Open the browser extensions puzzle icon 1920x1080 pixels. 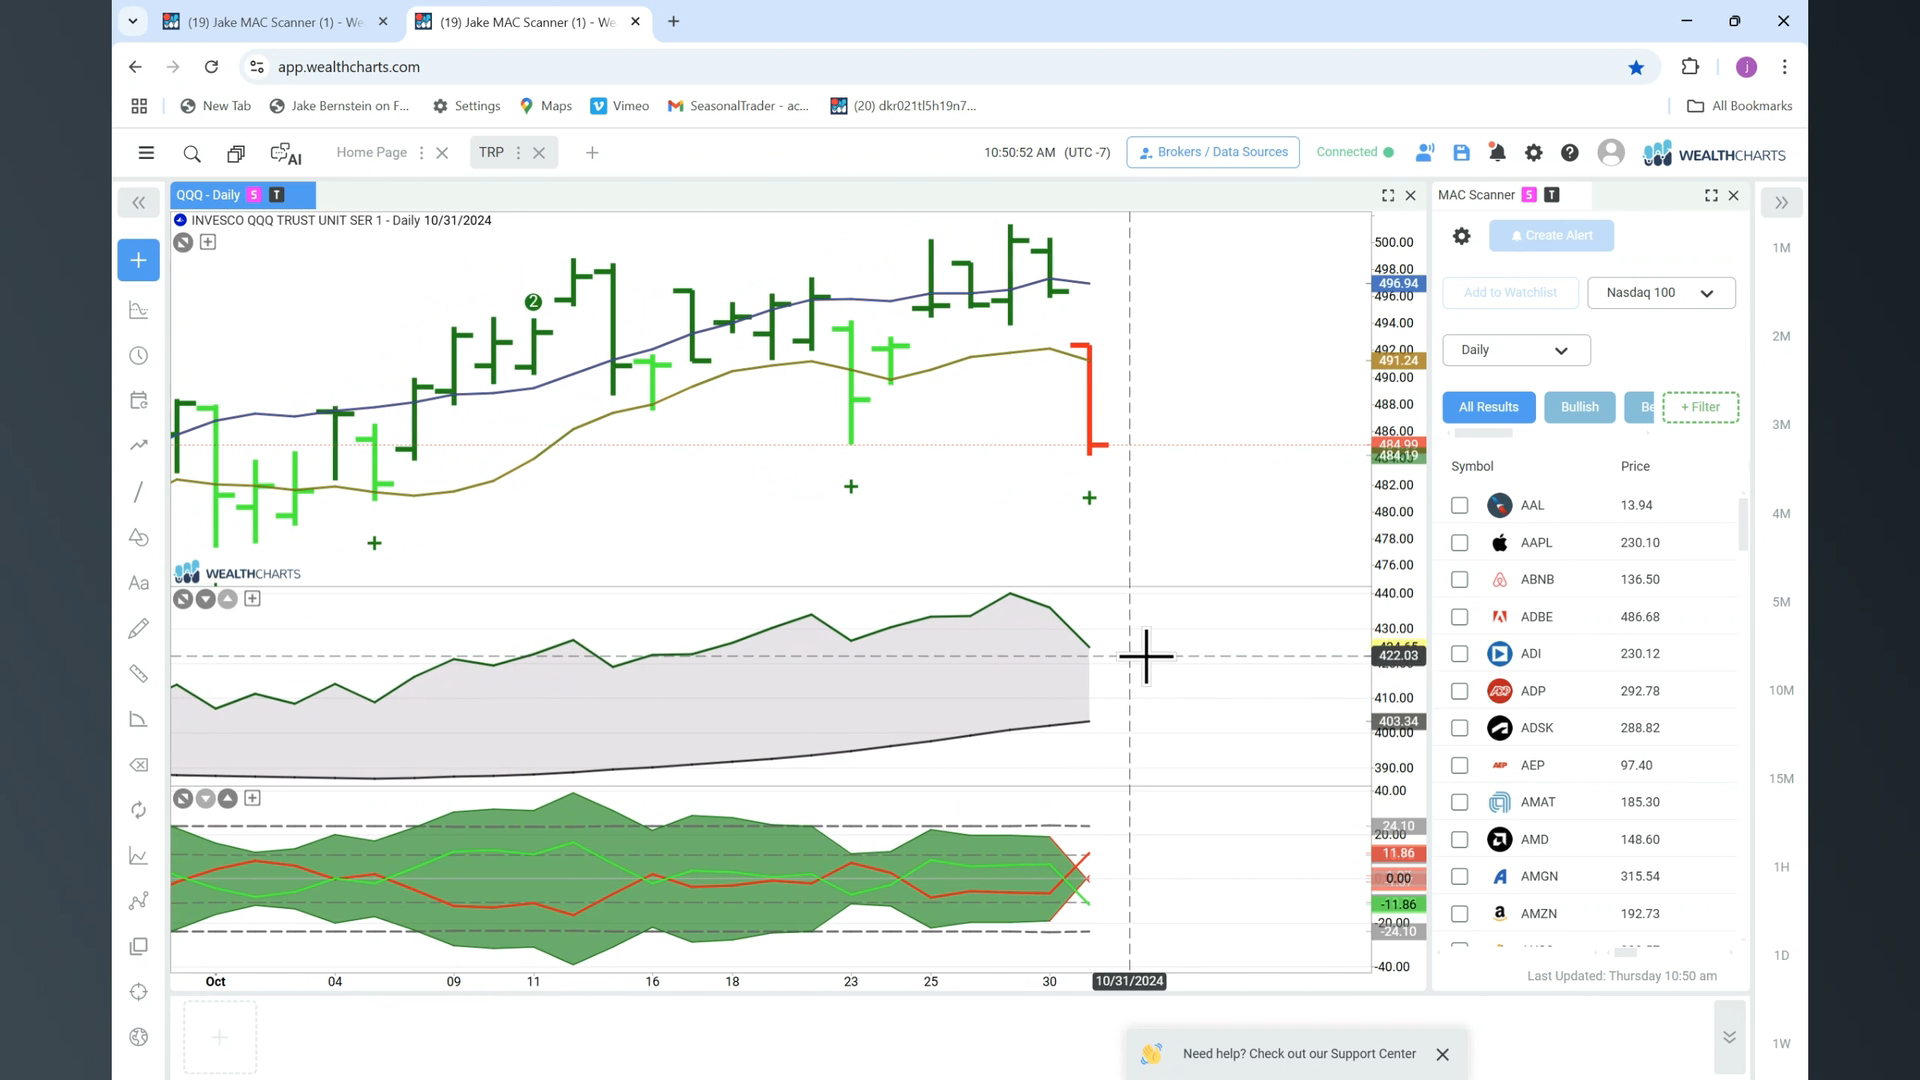click(1690, 67)
